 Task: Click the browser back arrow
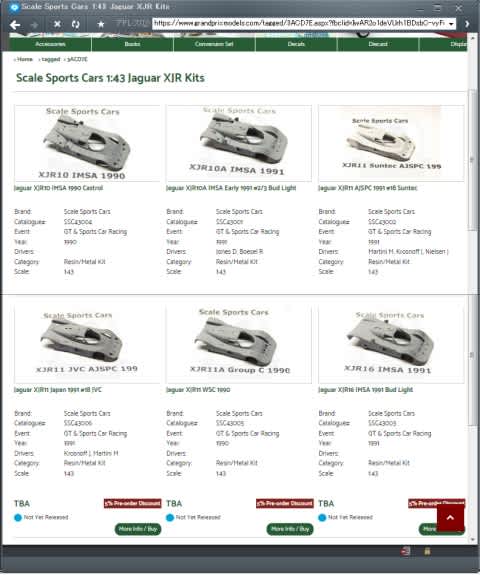15,25
